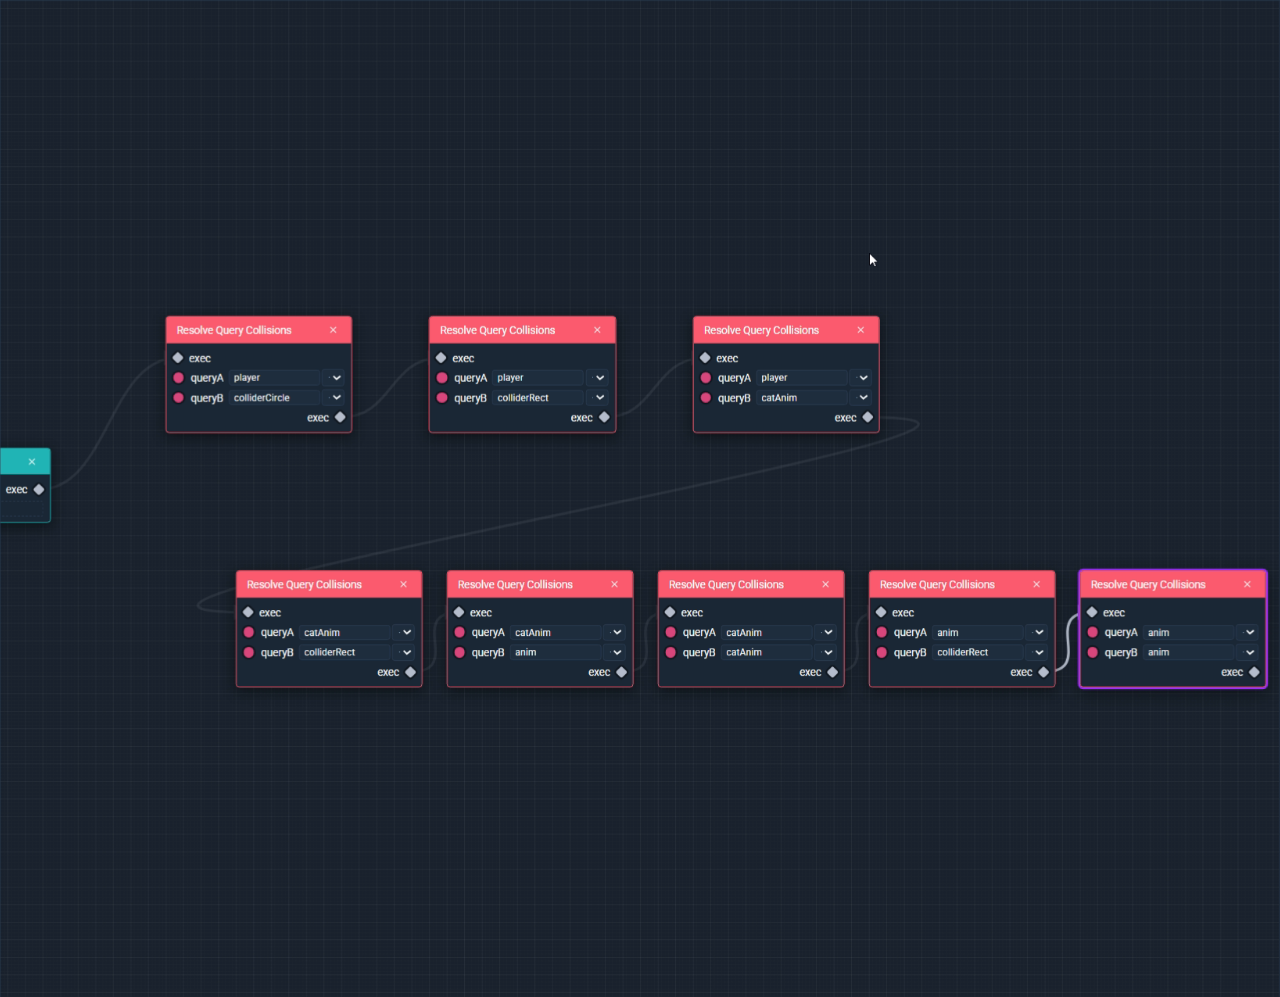Click queryA pin of player/colliderRect node
The height and width of the screenshot is (997, 1280).
[442, 378]
